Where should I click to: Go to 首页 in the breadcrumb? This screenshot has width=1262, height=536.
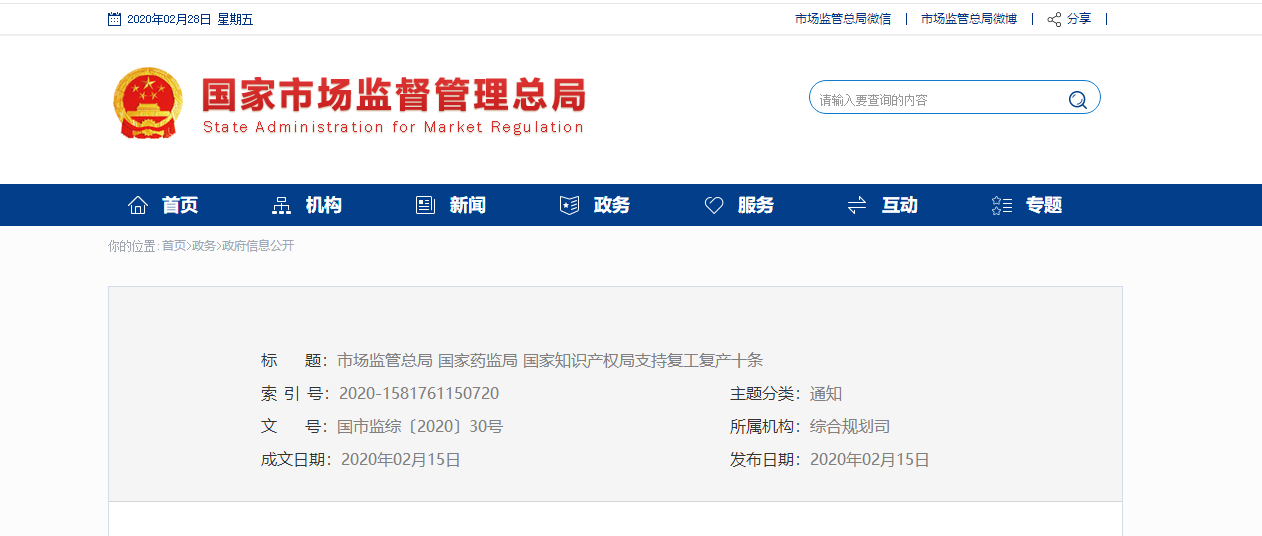pyautogui.click(x=174, y=246)
